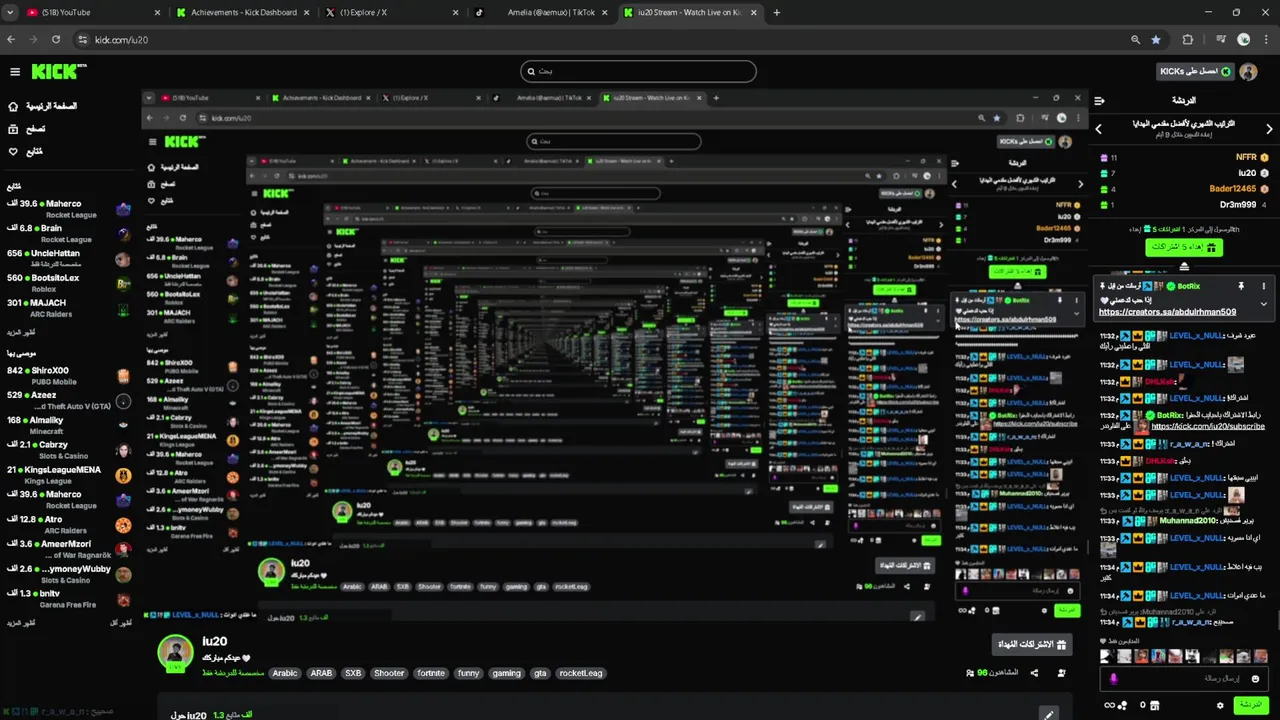Click NFFR in gift leaderboard
The image size is (1280, 720).
[x=1246, y=158]
